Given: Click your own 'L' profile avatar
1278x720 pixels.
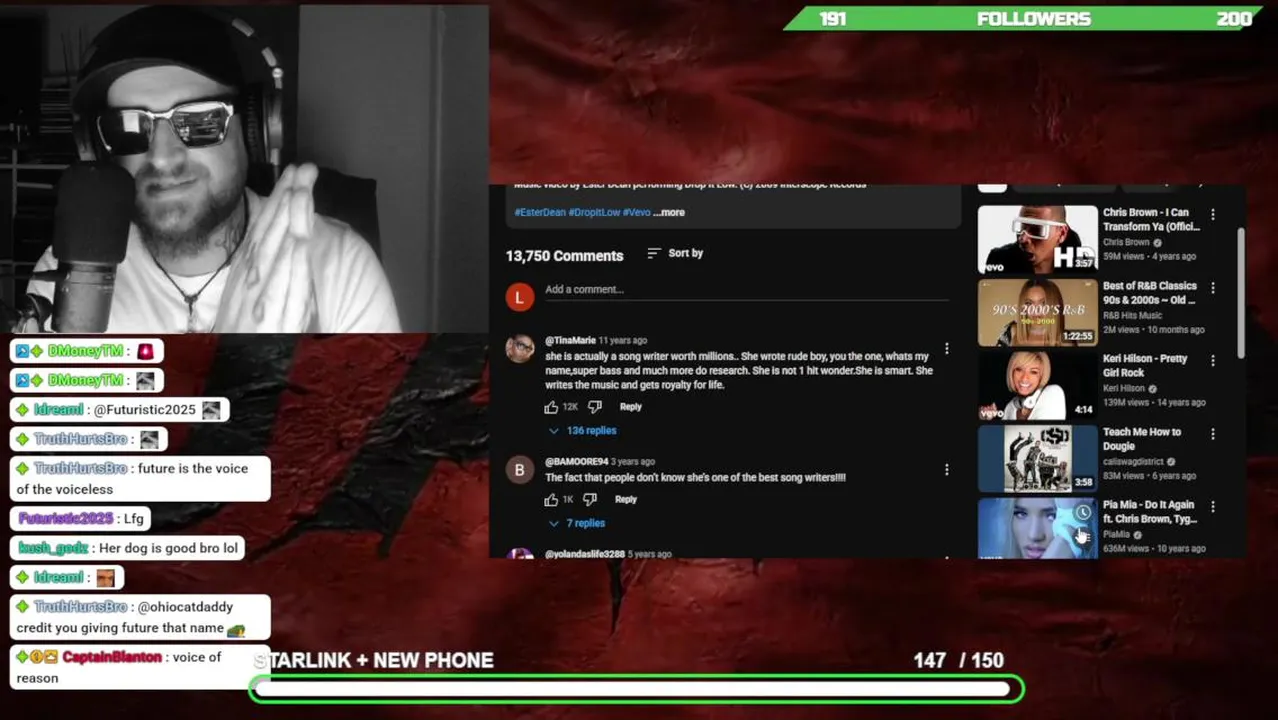Looking at the screenshot, I should (520, 297).
